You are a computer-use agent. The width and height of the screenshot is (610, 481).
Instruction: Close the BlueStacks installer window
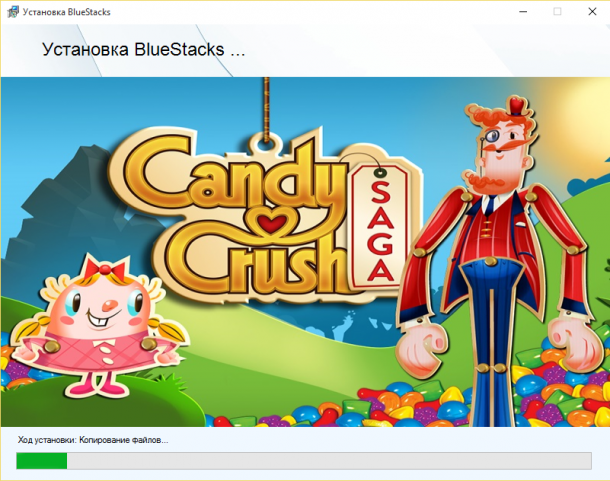(592, 12)
